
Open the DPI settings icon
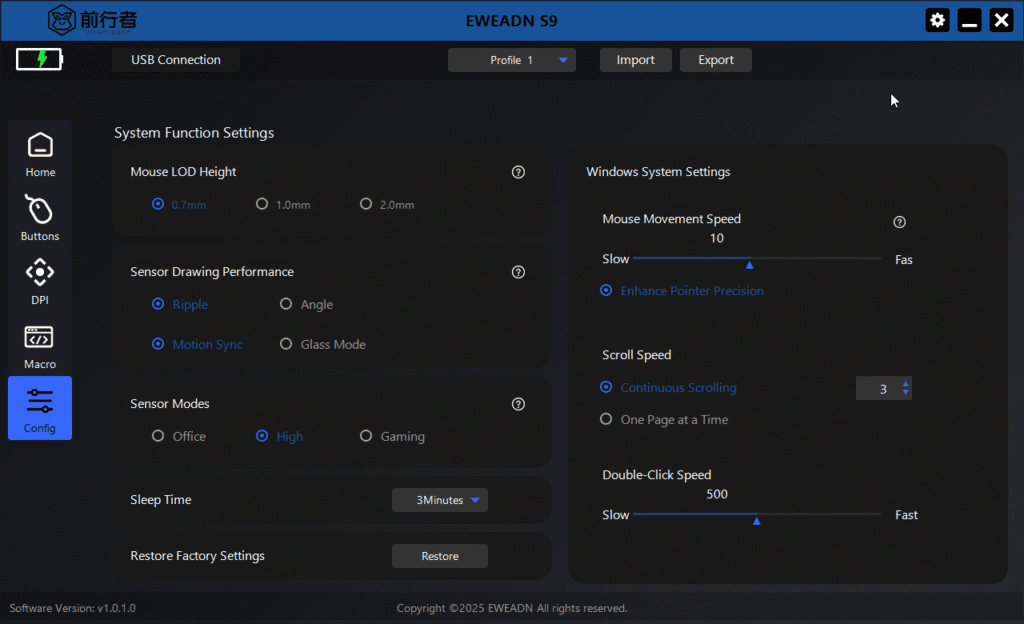point(40,272)
